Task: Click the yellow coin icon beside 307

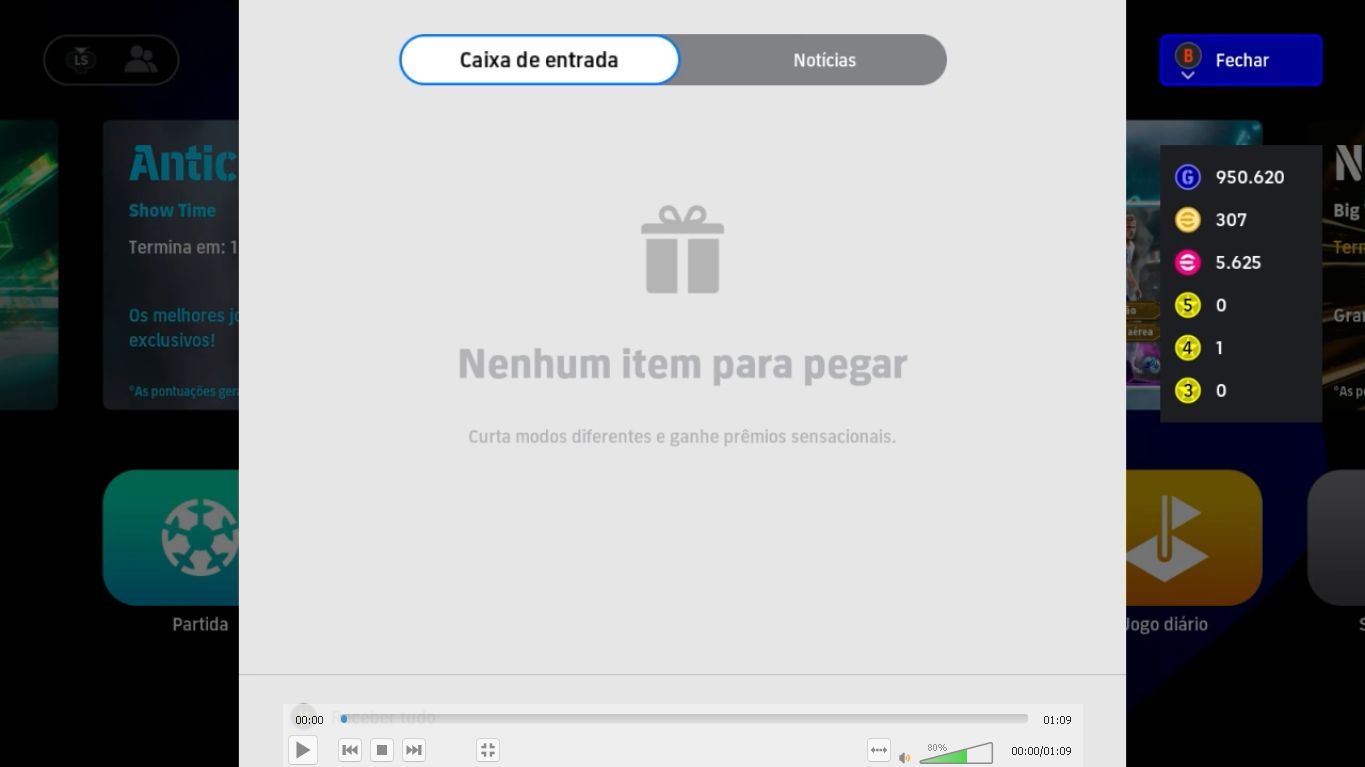Action: click(1188, 220)
